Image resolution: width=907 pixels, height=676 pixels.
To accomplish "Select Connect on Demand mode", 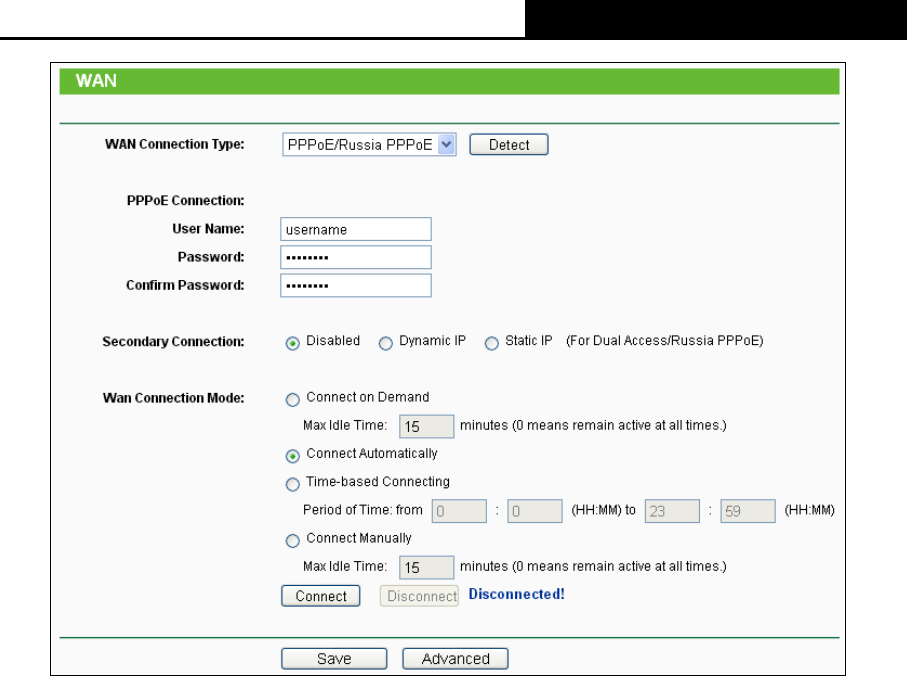I will (x=293, y=400).
